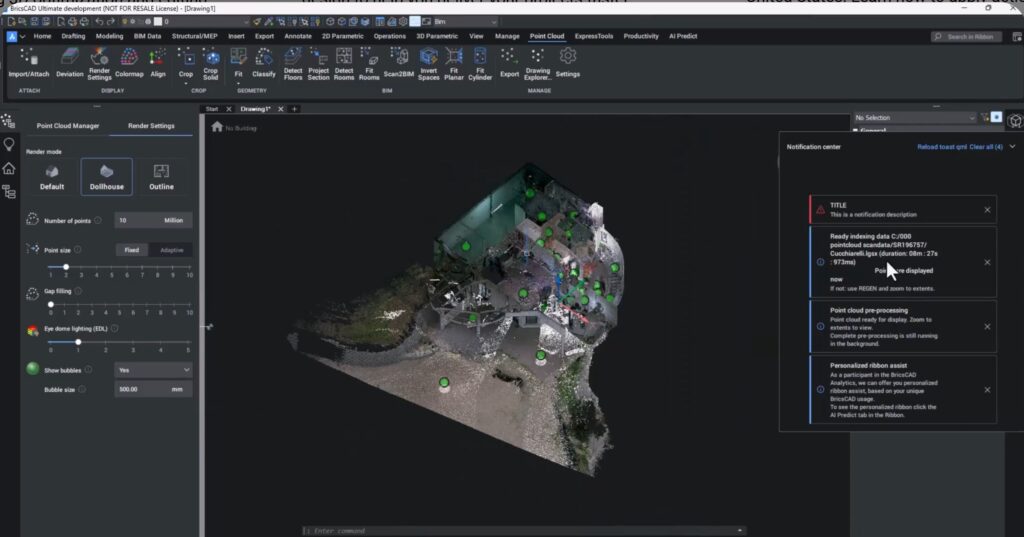Viewport: 1024px width, 537px height.
Task: Open point cloud Settings gear
Action: 568,63
